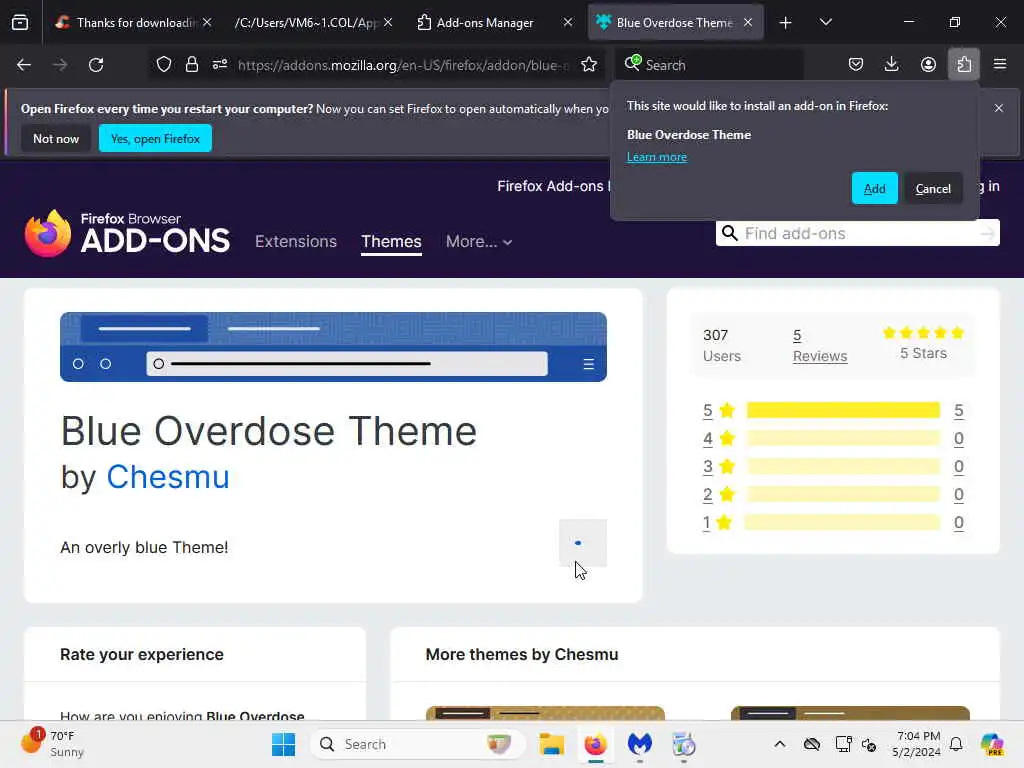Dismiss startup prompt with Not now
1024x768 pixels.
56,138
